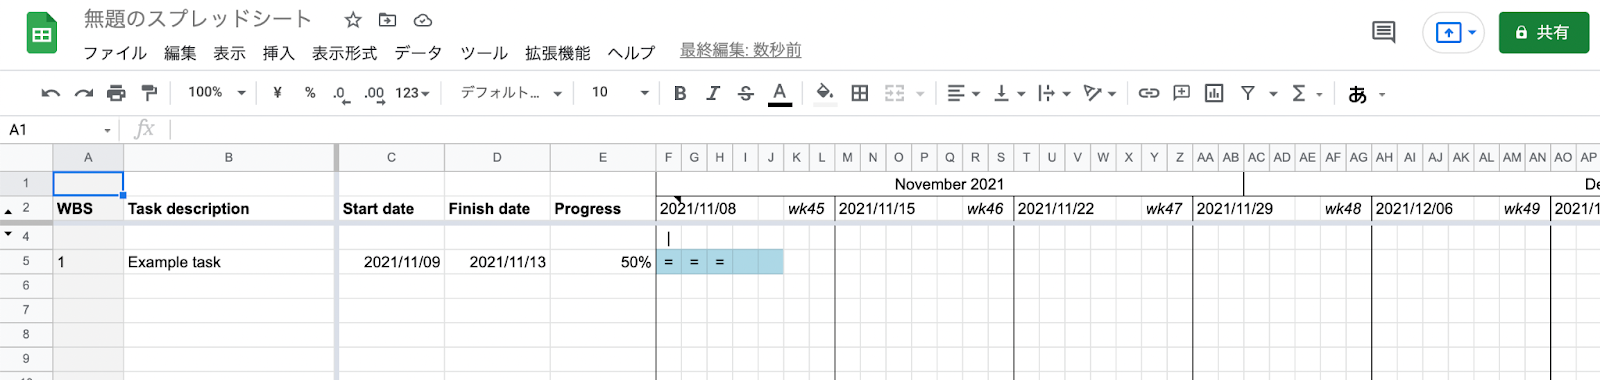Open text rotation dropdown
The height and width of the screenshot is (380, 1600).
click(x=1100, y=93)
